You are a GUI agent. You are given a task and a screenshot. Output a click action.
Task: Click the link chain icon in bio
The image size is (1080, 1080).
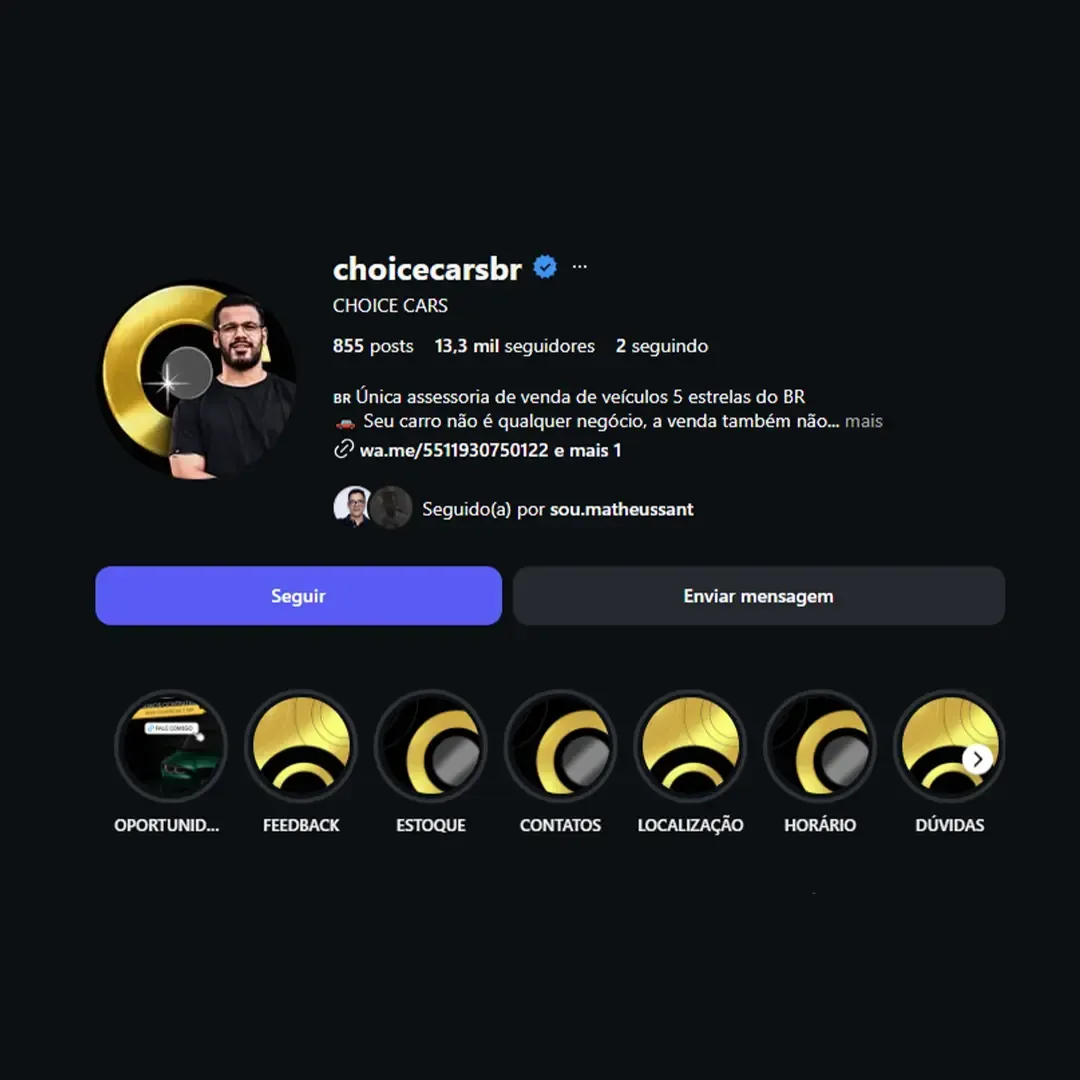click(344, 450)
